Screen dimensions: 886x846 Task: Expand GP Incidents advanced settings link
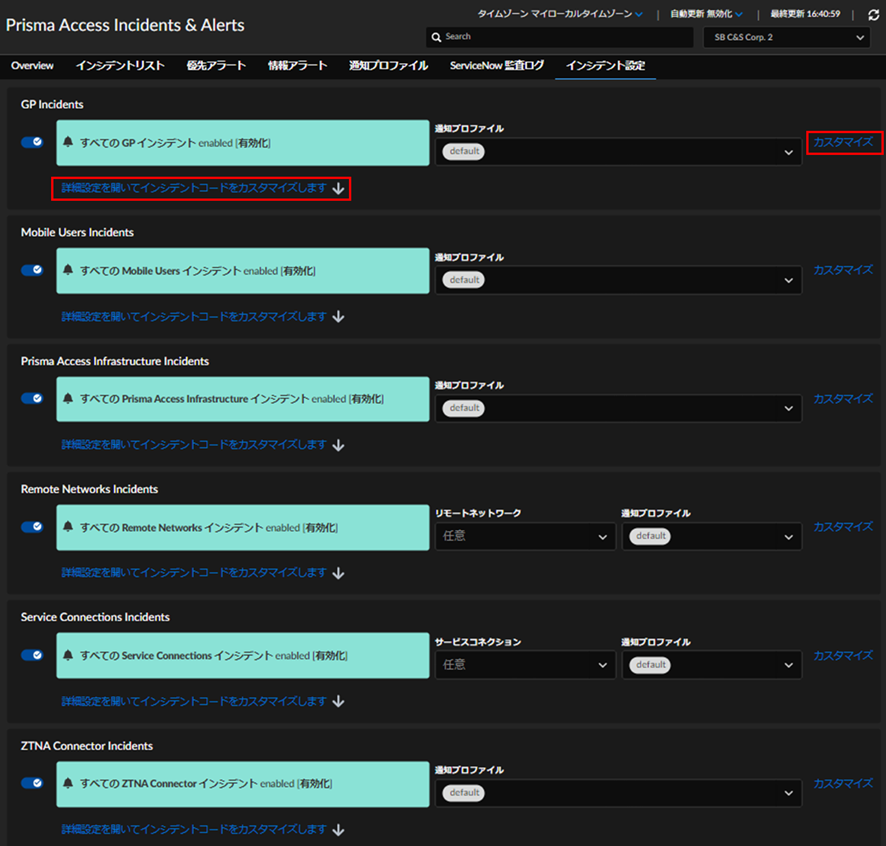click(x=194, y=188)
